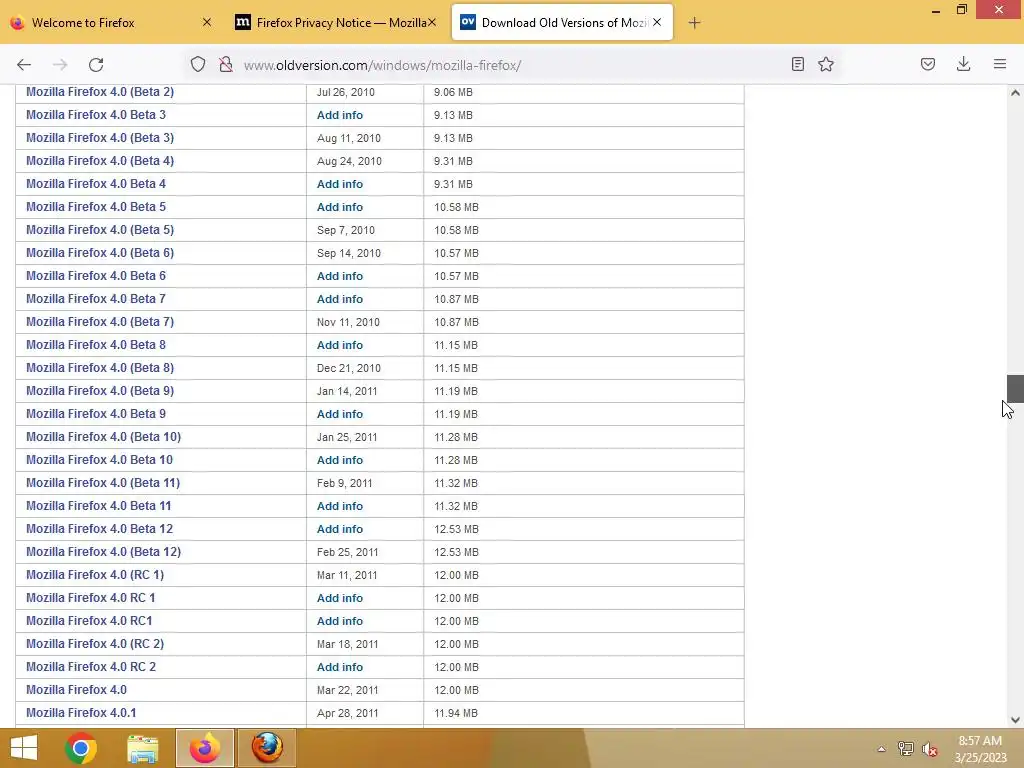This screenshot has height=768, width=1024.
Task: Open Mozilla Firefox 4.0 (Beta 4) link
Action: pyautogui.click(x=100, y=161)
